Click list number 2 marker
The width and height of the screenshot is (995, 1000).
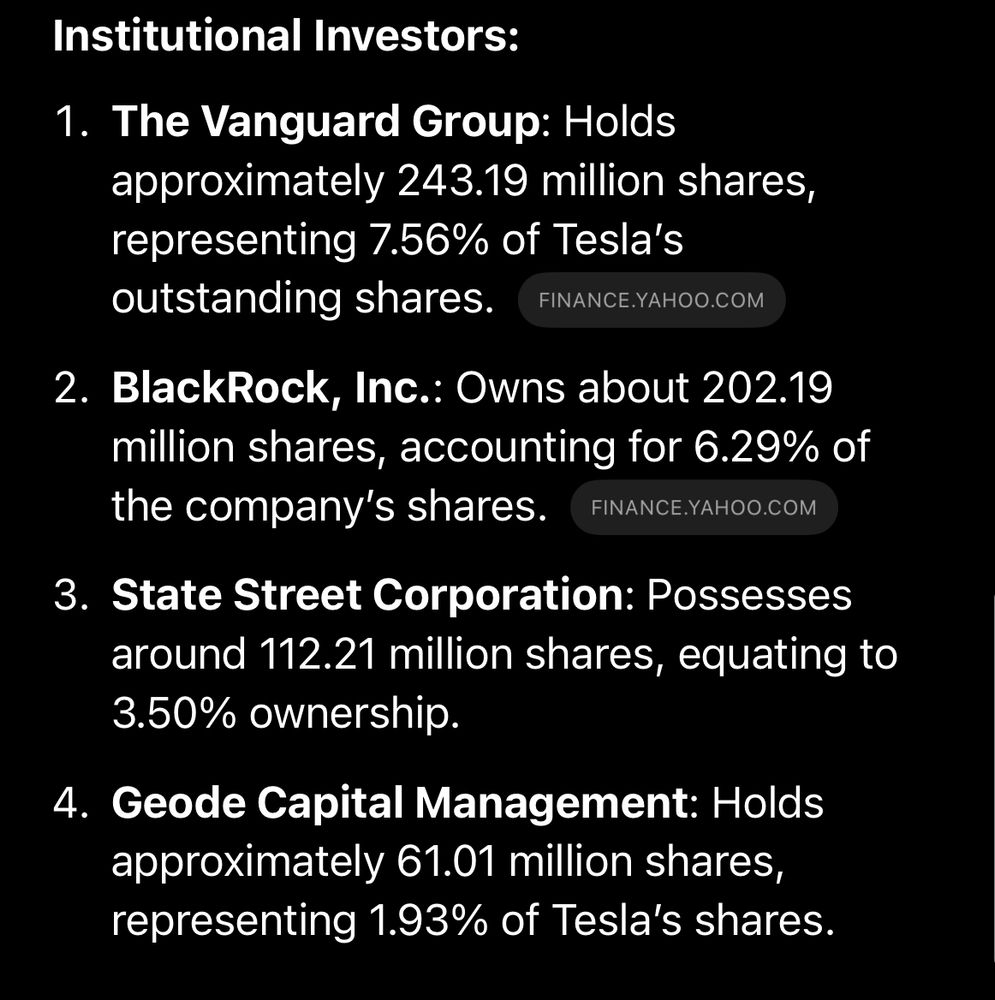[x=71, y=388]
